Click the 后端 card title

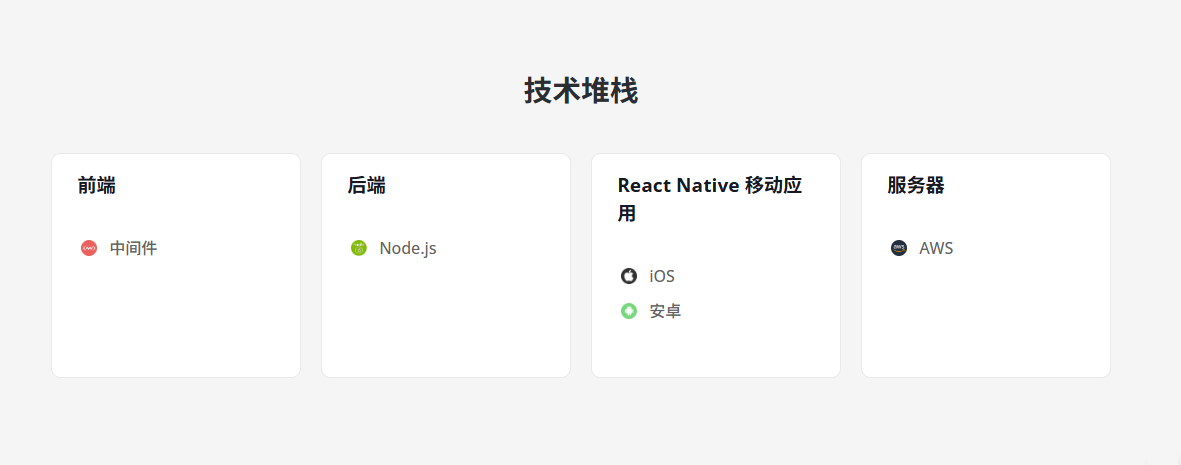pyautogui.click(x=367, y=185)
